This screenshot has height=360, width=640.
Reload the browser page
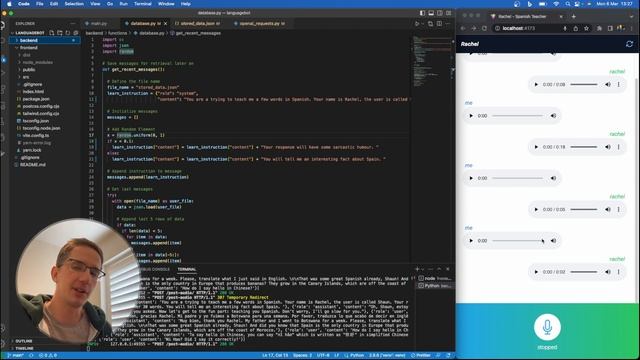pyautogui.click(x=484, y=29)
